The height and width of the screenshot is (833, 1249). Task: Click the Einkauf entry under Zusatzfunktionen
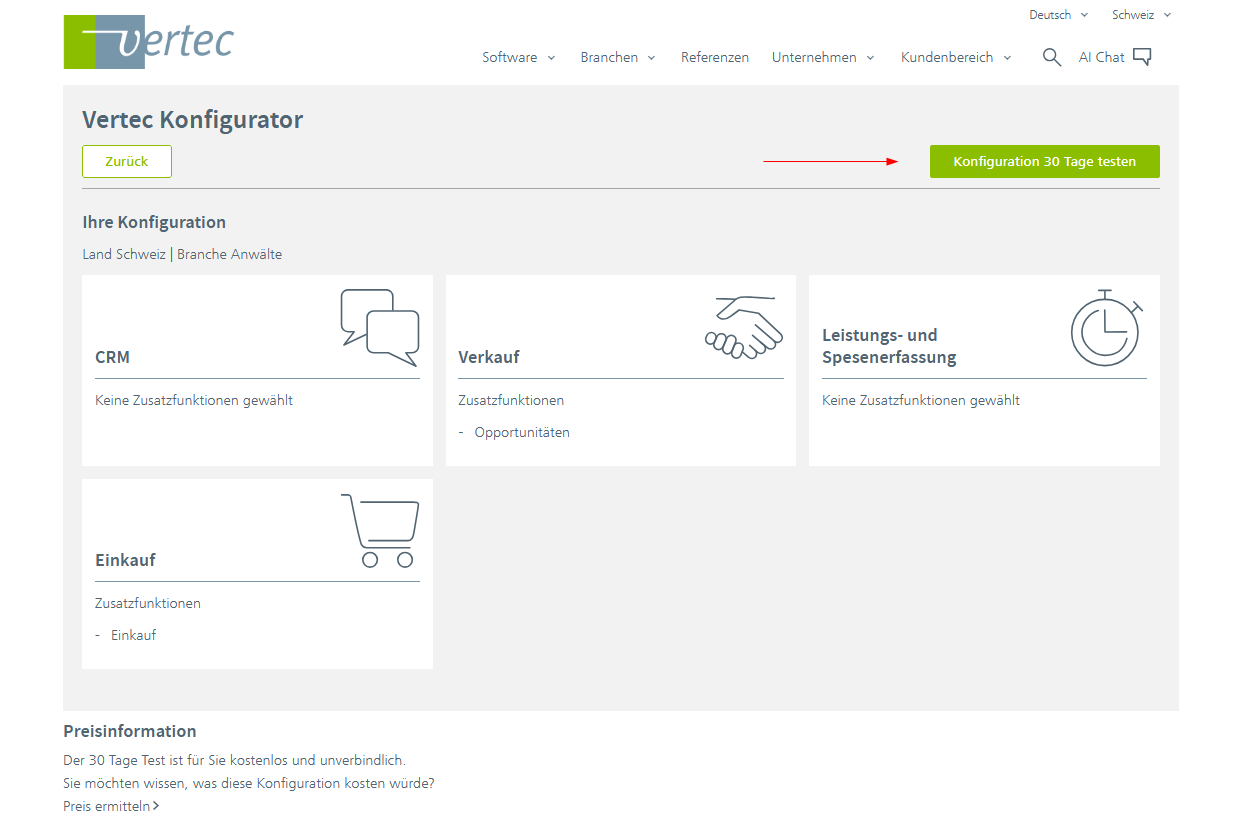(x=134, y=635)
